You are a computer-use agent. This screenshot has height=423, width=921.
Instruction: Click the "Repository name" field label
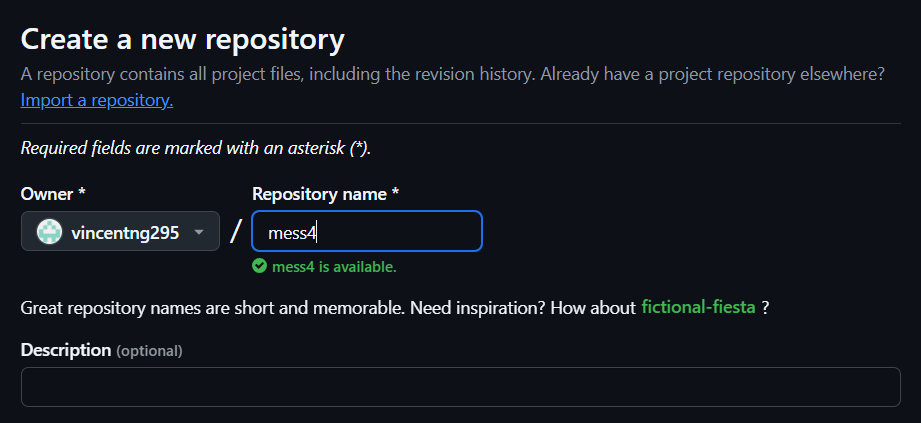320,193
